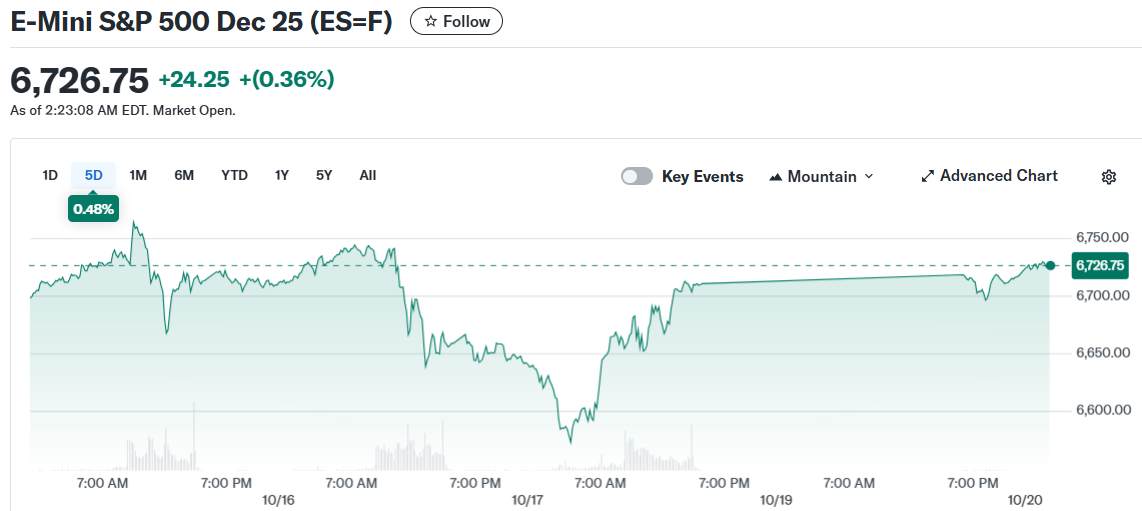Show the YTD chart range
Image resolution: width=1142 pixels, height=511 pixels.
pyautogui.click(x=234, y=175)
